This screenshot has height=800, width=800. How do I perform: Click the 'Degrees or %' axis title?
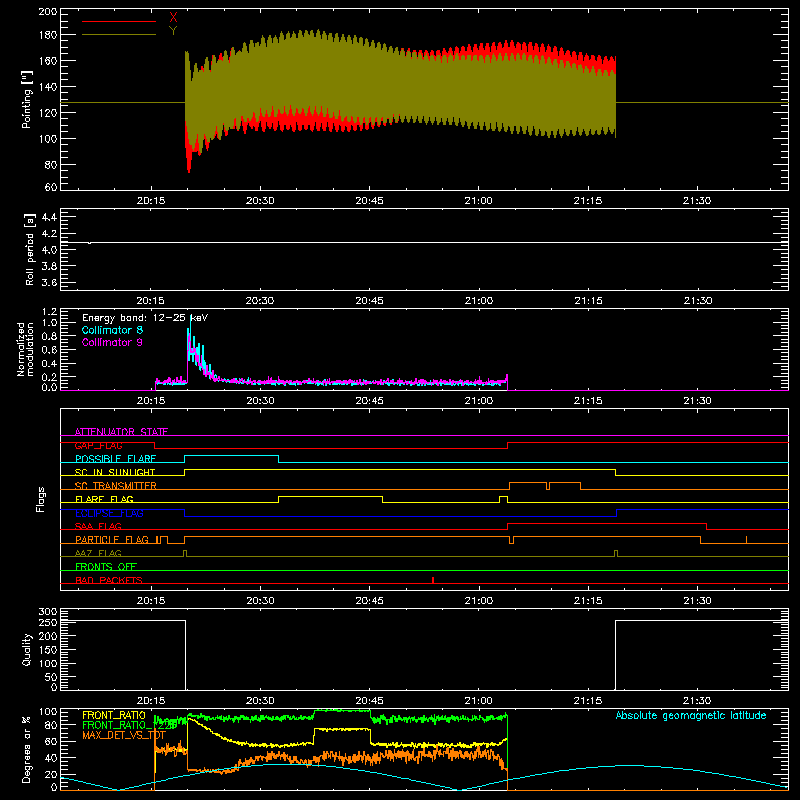[x=27, y=749]
